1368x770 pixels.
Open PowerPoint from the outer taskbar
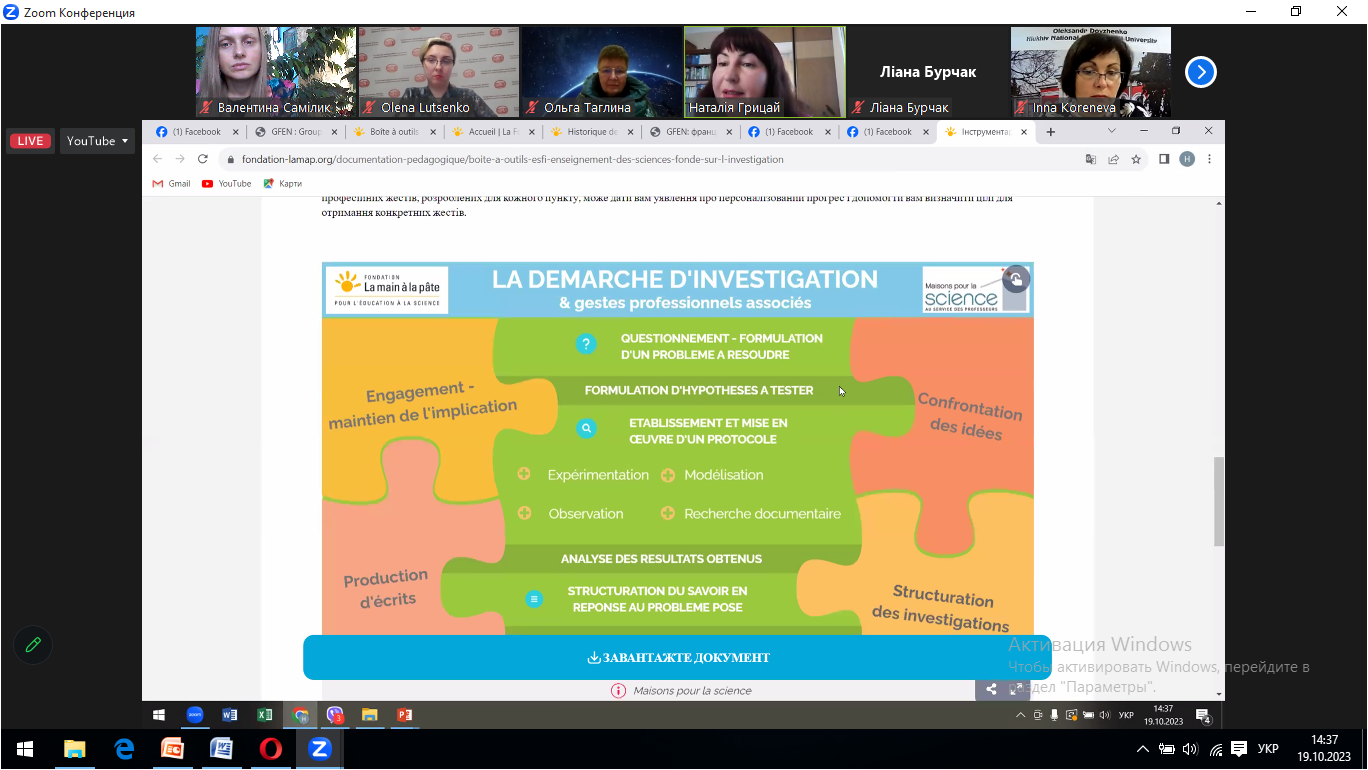173,749
